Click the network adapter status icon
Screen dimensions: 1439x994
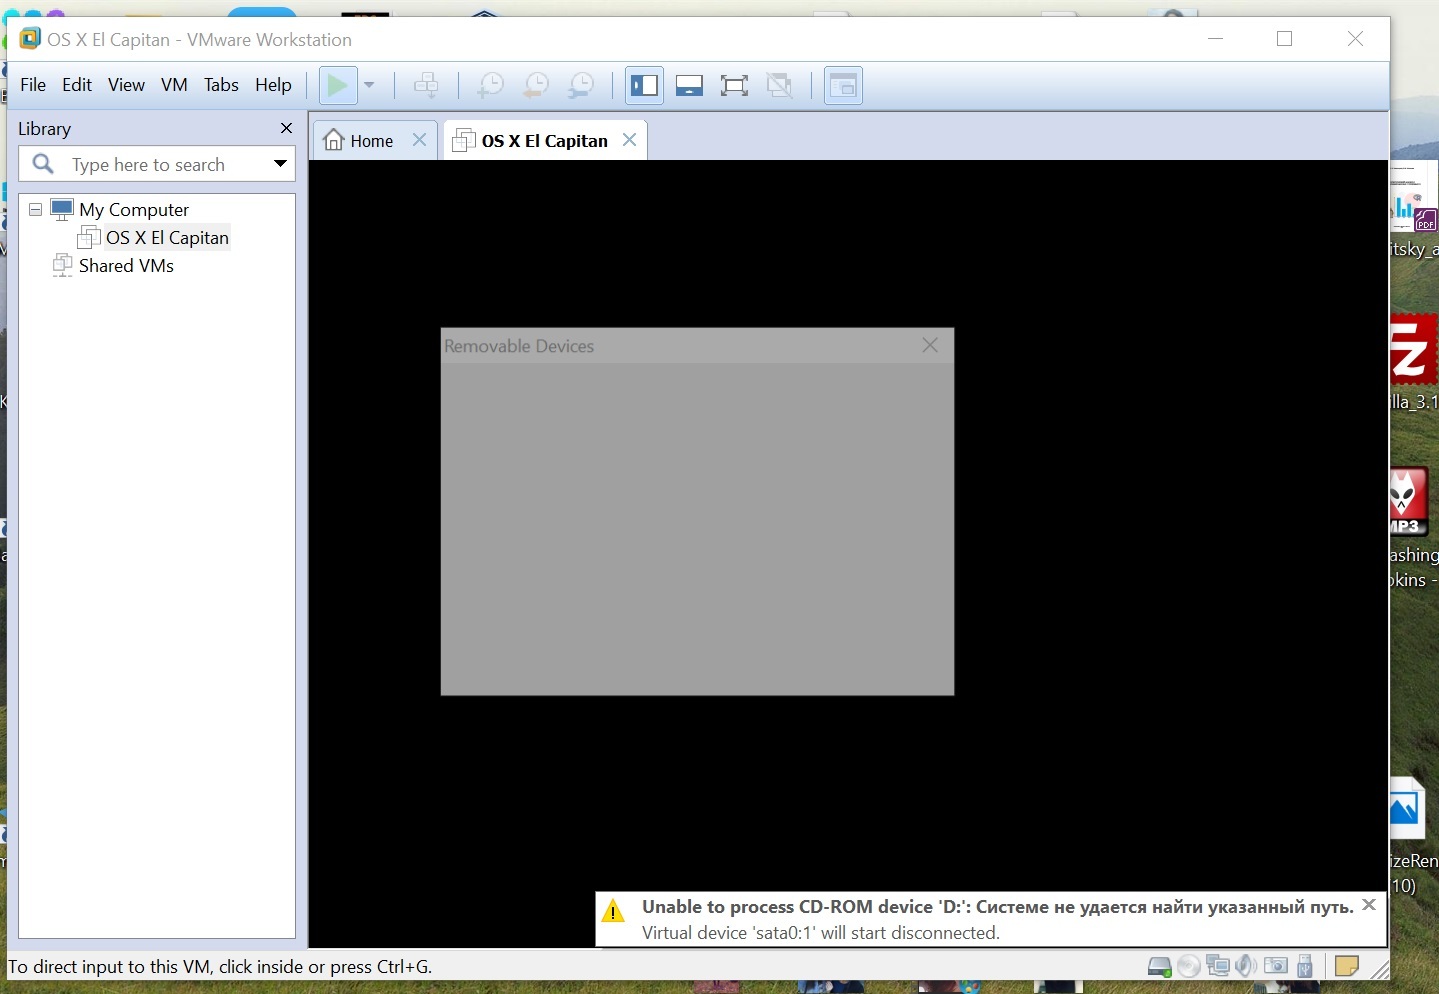pos(1218,966)
